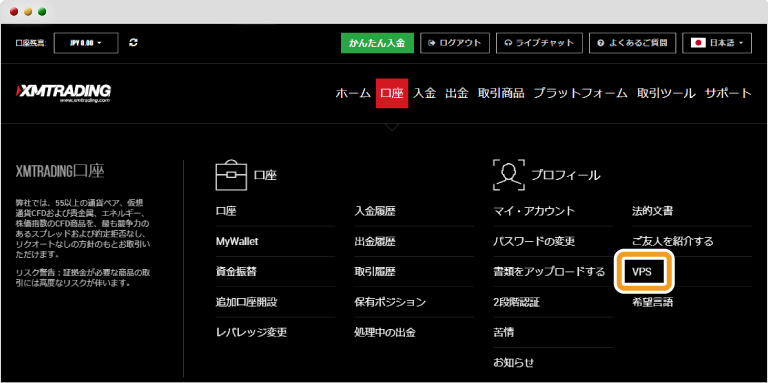
Task: Click the red macOS close window button
Action: pyautogui.click(x=14, y=12)
